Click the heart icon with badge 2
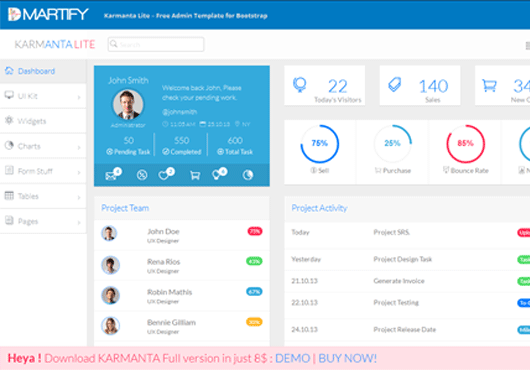530x370 pixels. [x=166, y=174]
